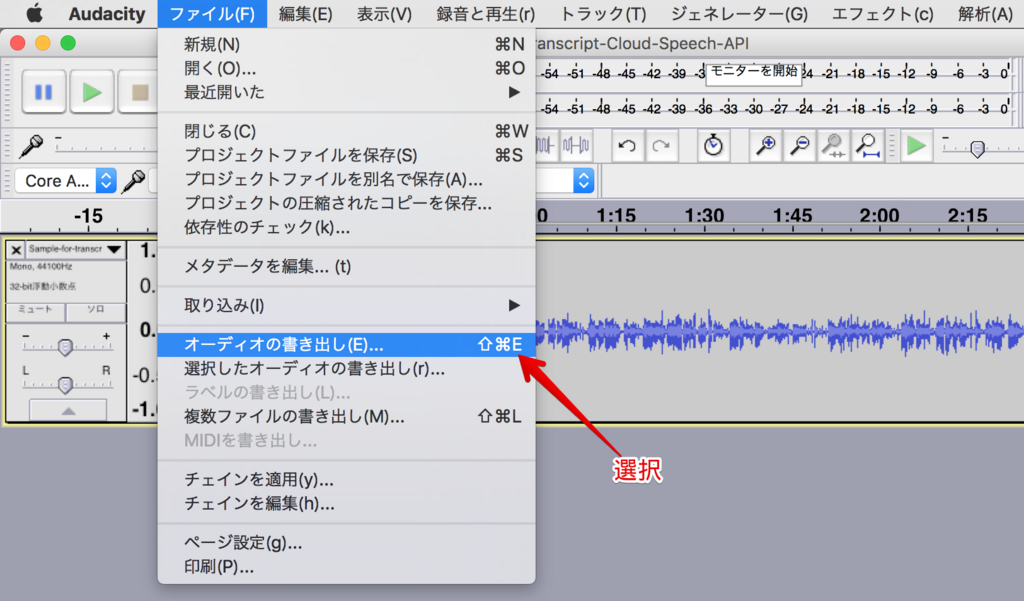Choose プロジェクトファイルを別名で保存(A)...

346,179
